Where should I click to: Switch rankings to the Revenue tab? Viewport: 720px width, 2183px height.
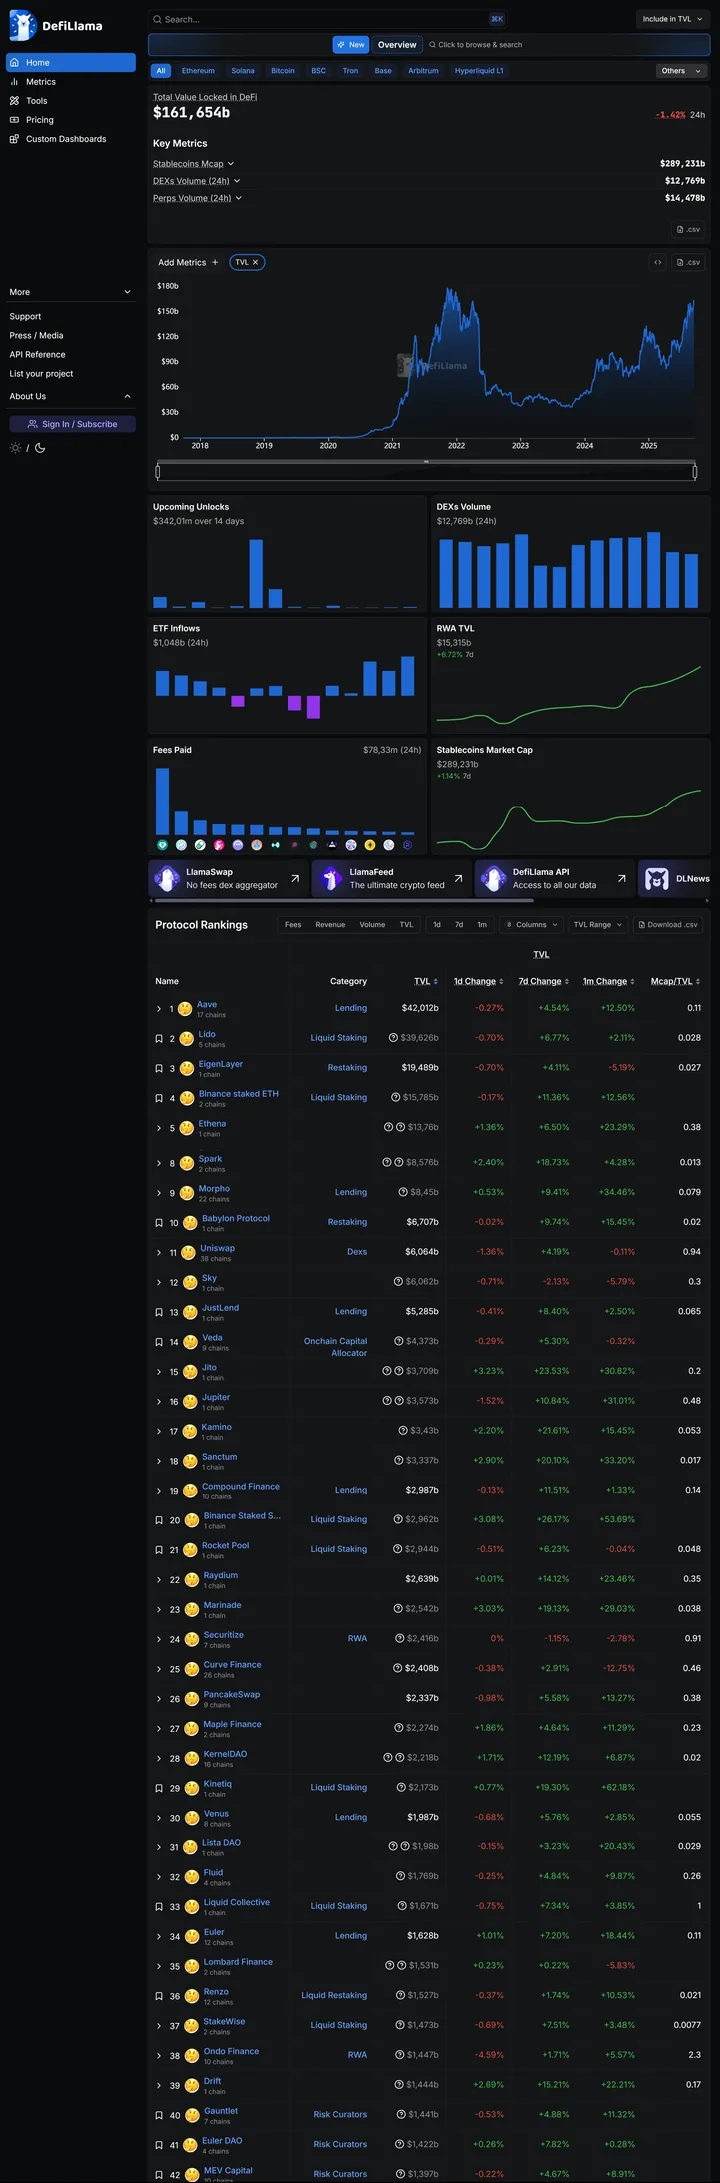[330, 925]
